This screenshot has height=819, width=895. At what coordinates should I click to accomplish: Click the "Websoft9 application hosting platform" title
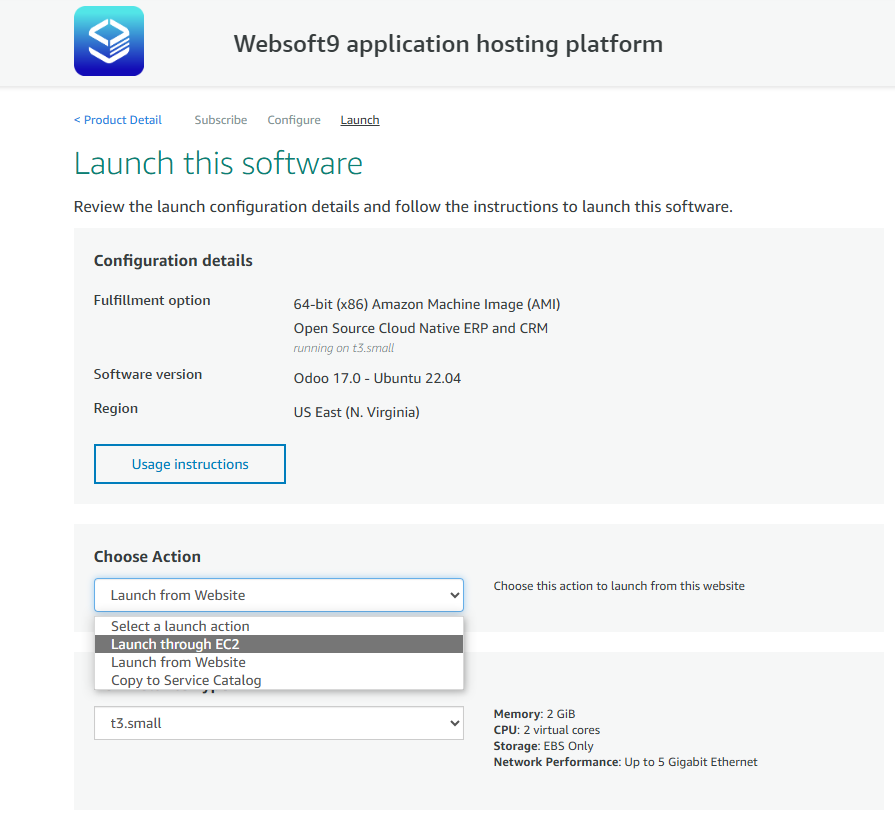click(448, 44)
